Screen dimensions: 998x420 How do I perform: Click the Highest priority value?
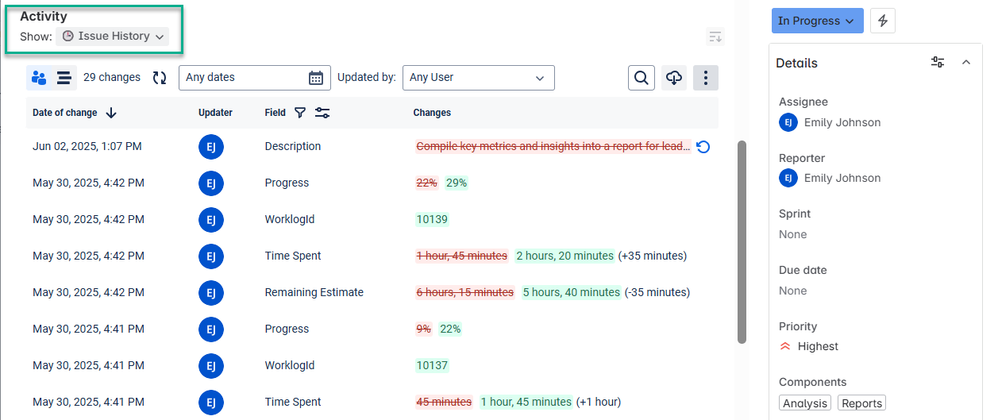(809, 347)
